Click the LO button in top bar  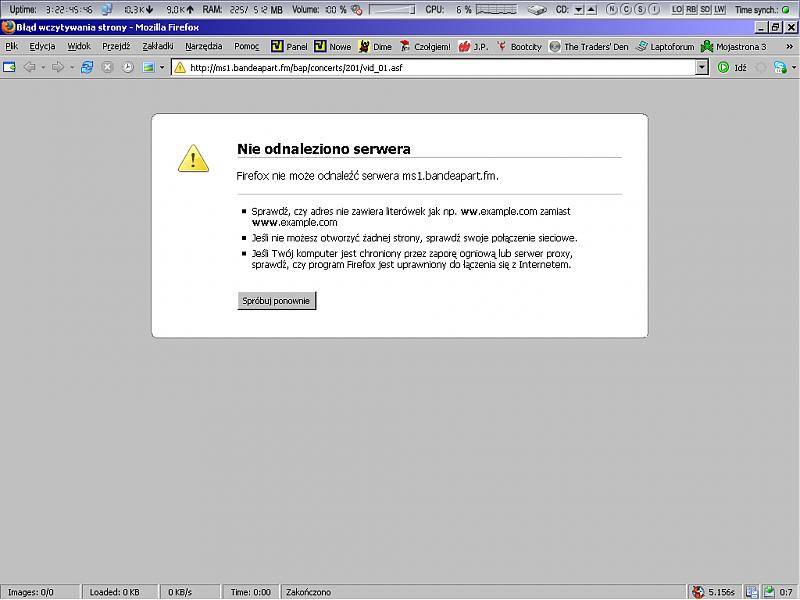(677, 9)
